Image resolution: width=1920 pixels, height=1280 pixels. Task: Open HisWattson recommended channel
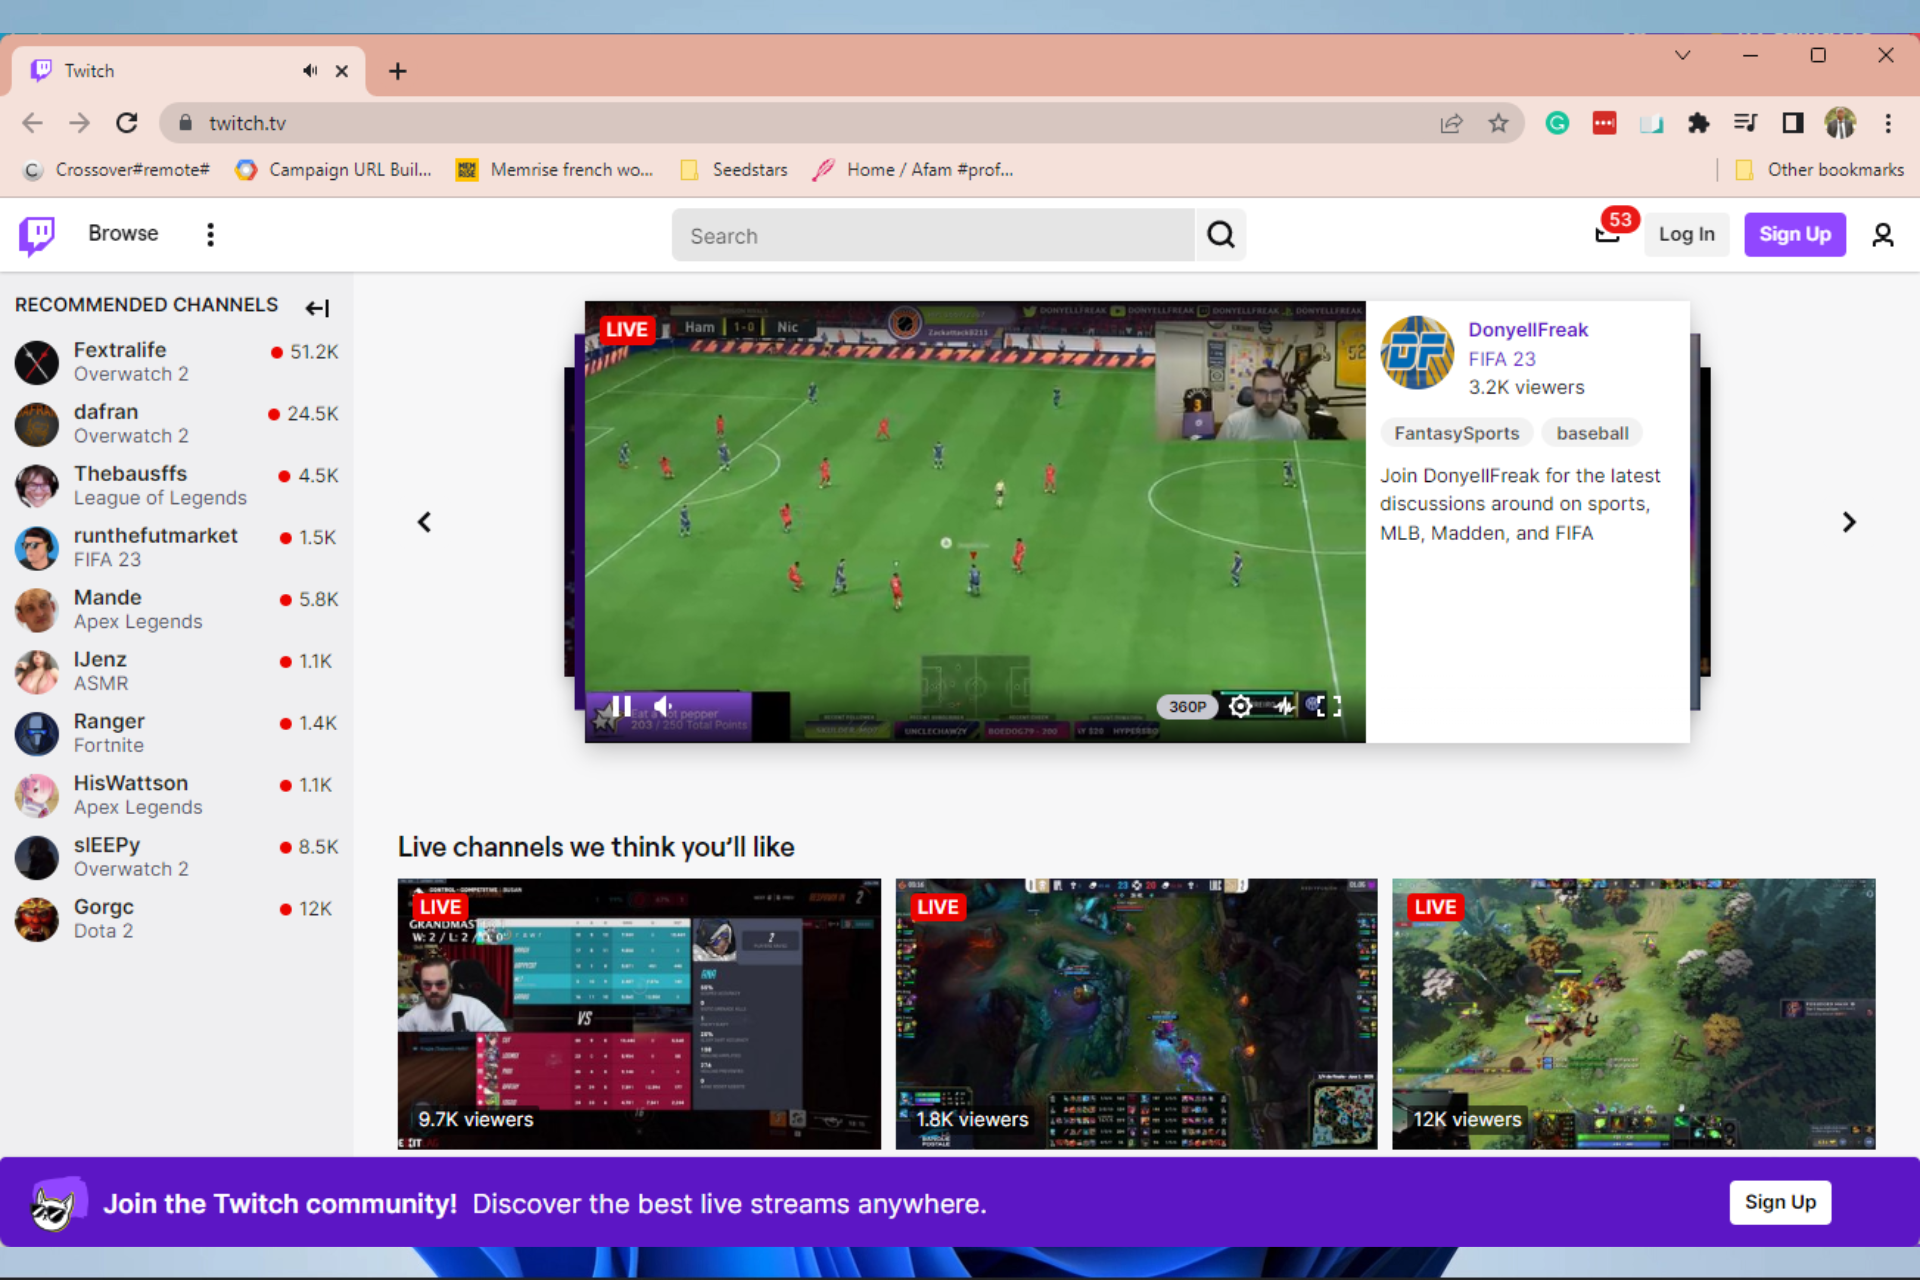pyautogui.click(x=176, y=796)
